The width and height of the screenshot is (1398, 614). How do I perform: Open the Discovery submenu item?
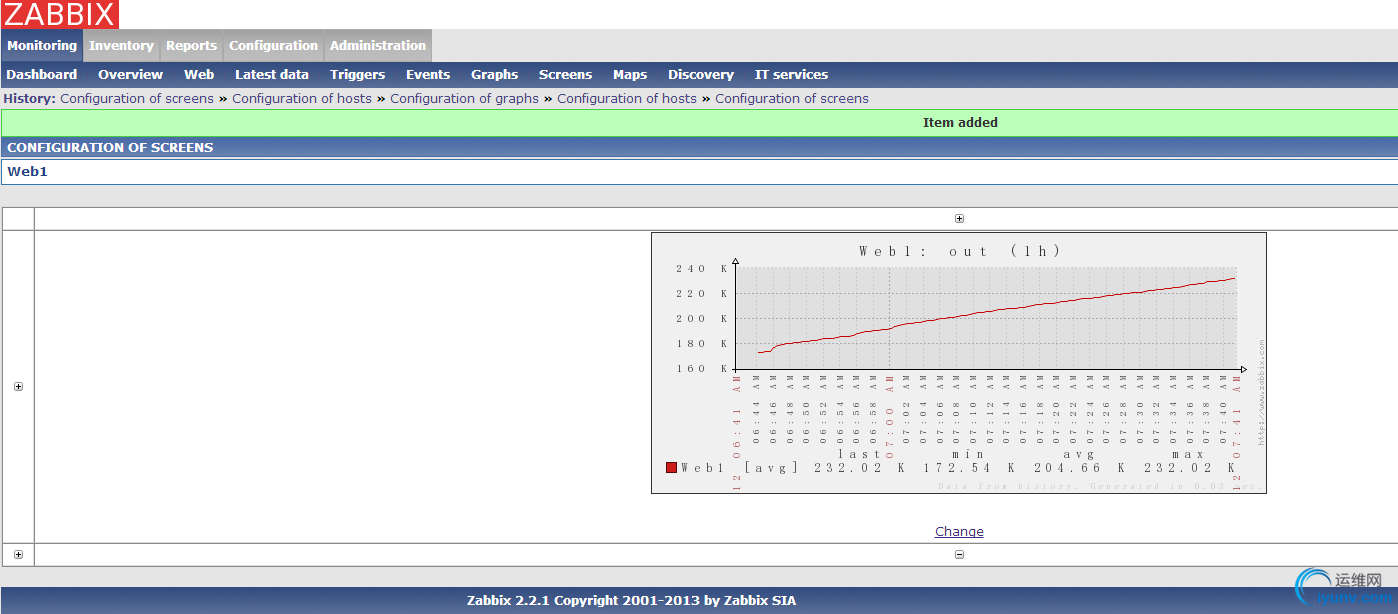[701, 75]
